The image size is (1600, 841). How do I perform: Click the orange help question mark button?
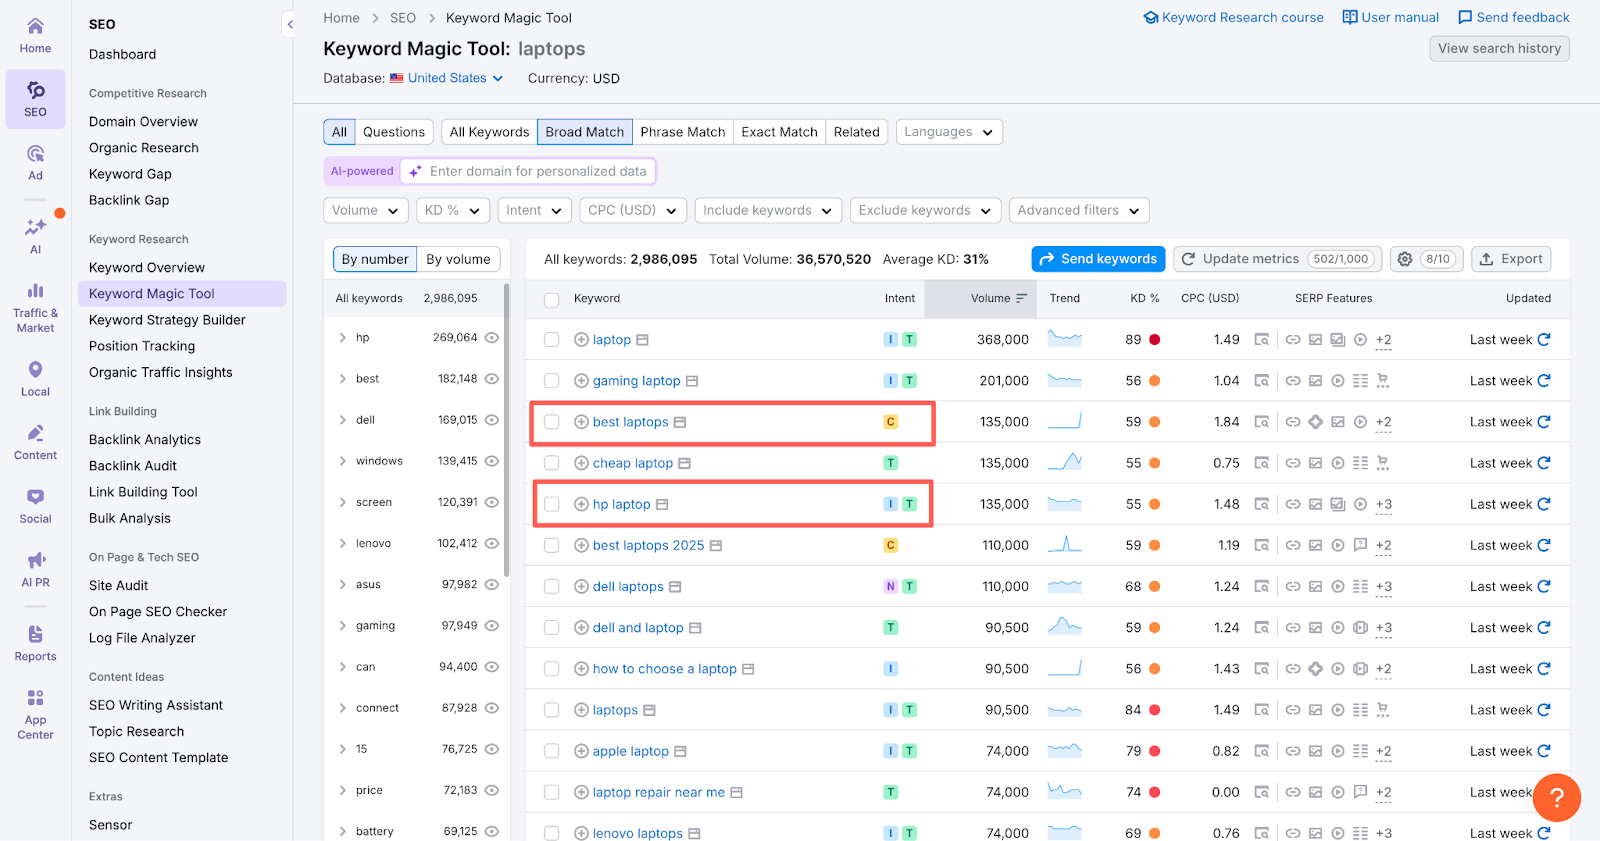pyautogui.click(x=1556, y=798)
